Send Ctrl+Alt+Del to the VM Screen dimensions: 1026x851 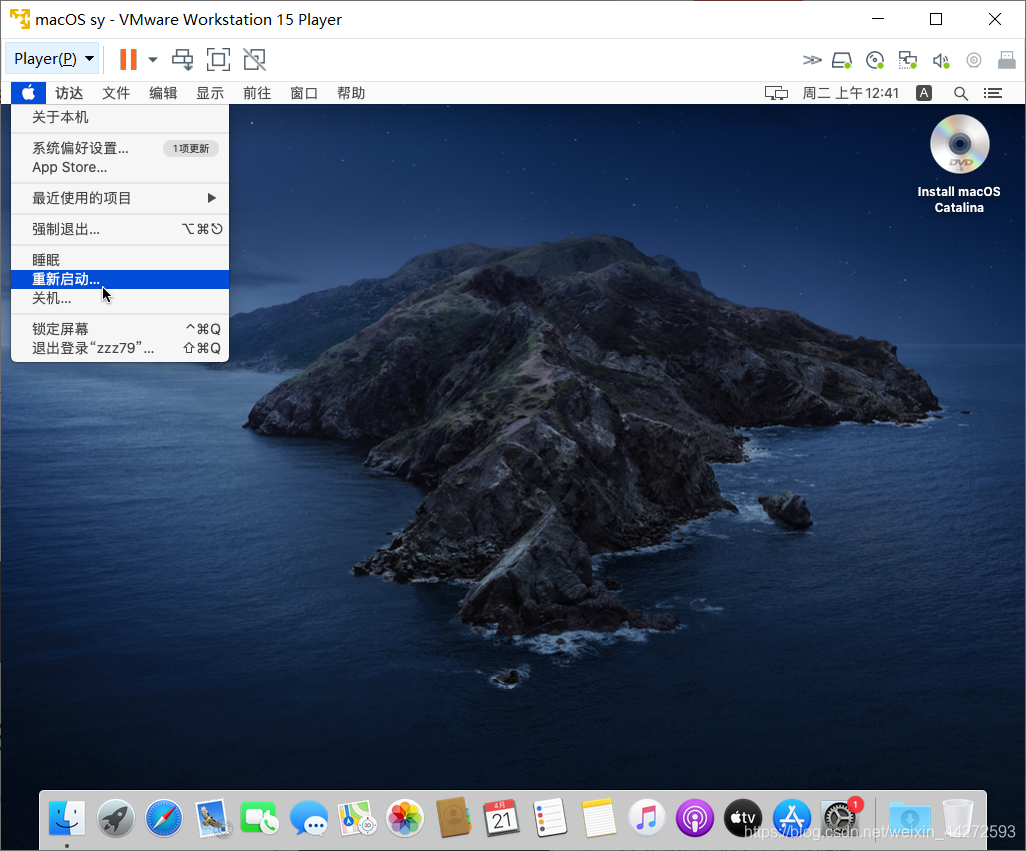[182, 60]
